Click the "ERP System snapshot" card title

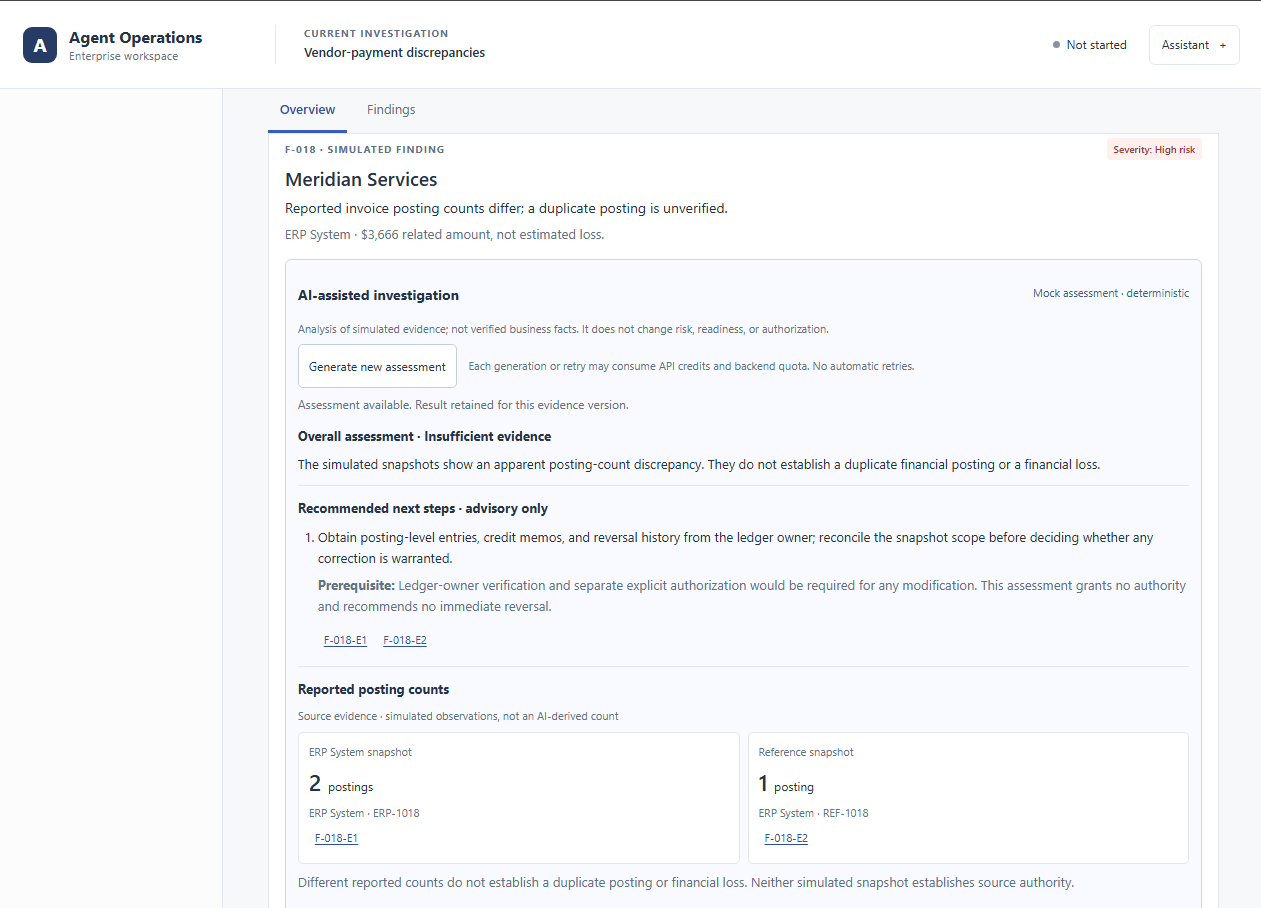tap(360, 753)
